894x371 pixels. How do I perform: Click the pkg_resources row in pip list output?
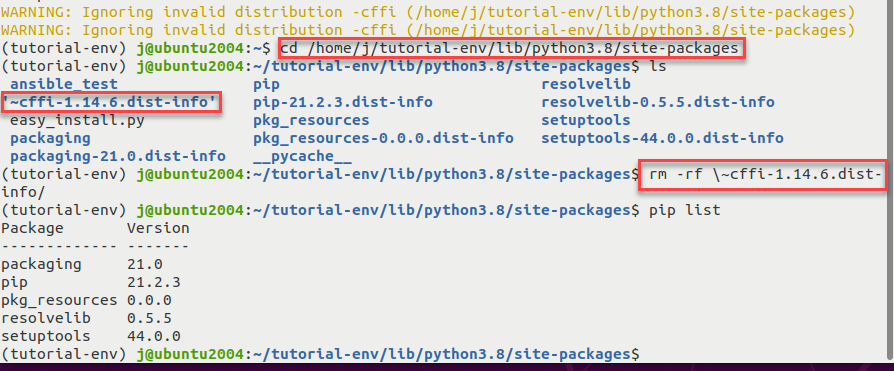tap(87, 300)
